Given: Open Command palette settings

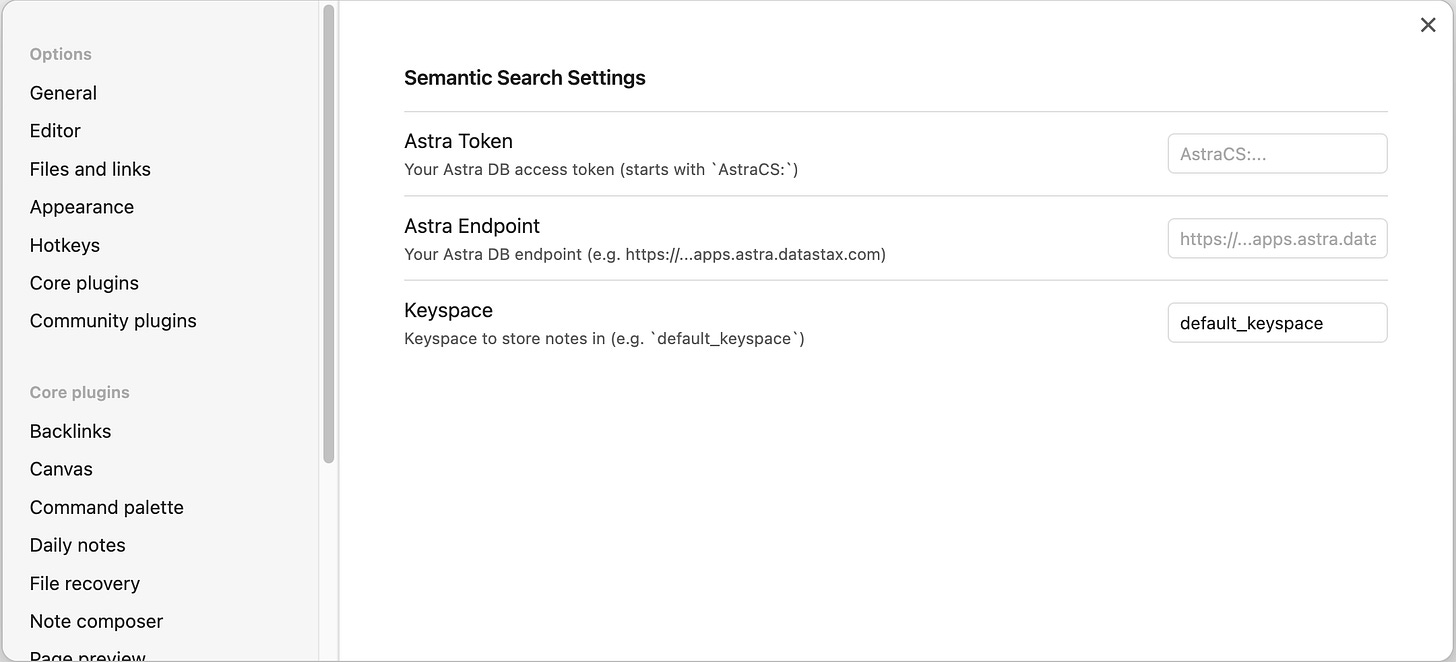Looking at the screenshot, I should [107, 507].
